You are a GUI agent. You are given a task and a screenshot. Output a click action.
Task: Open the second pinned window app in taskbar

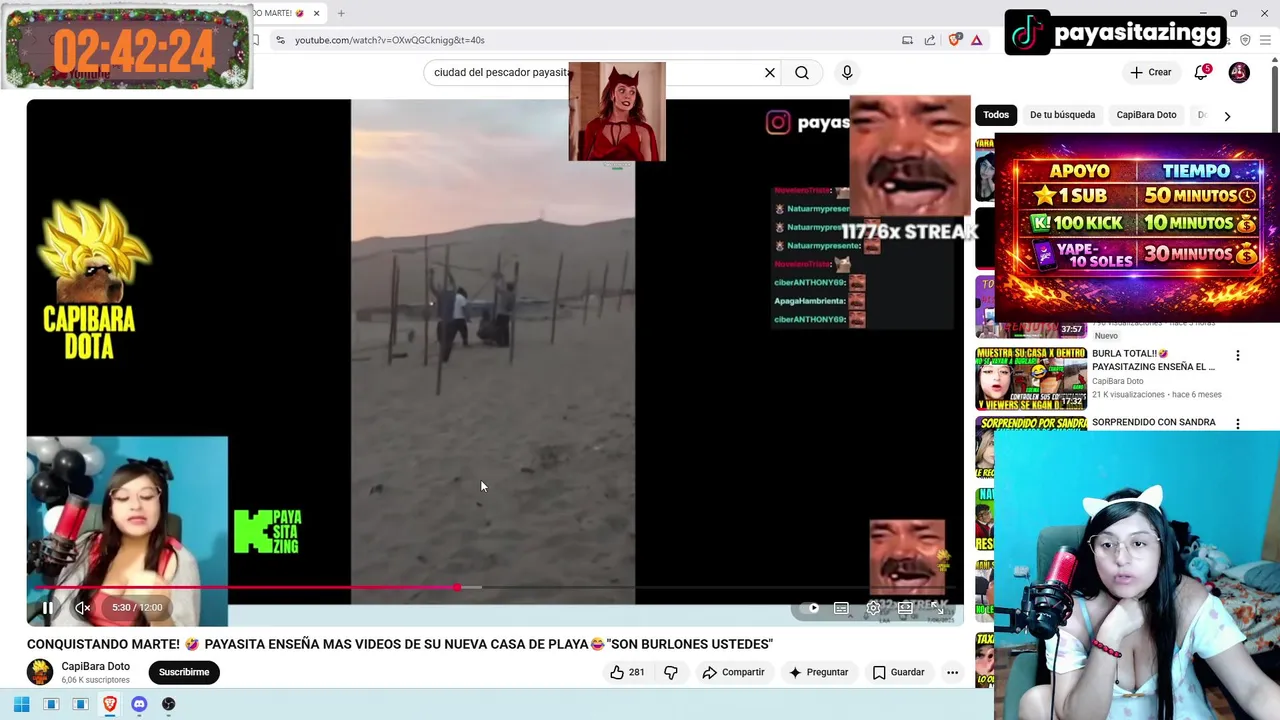[x=80, y=704]
